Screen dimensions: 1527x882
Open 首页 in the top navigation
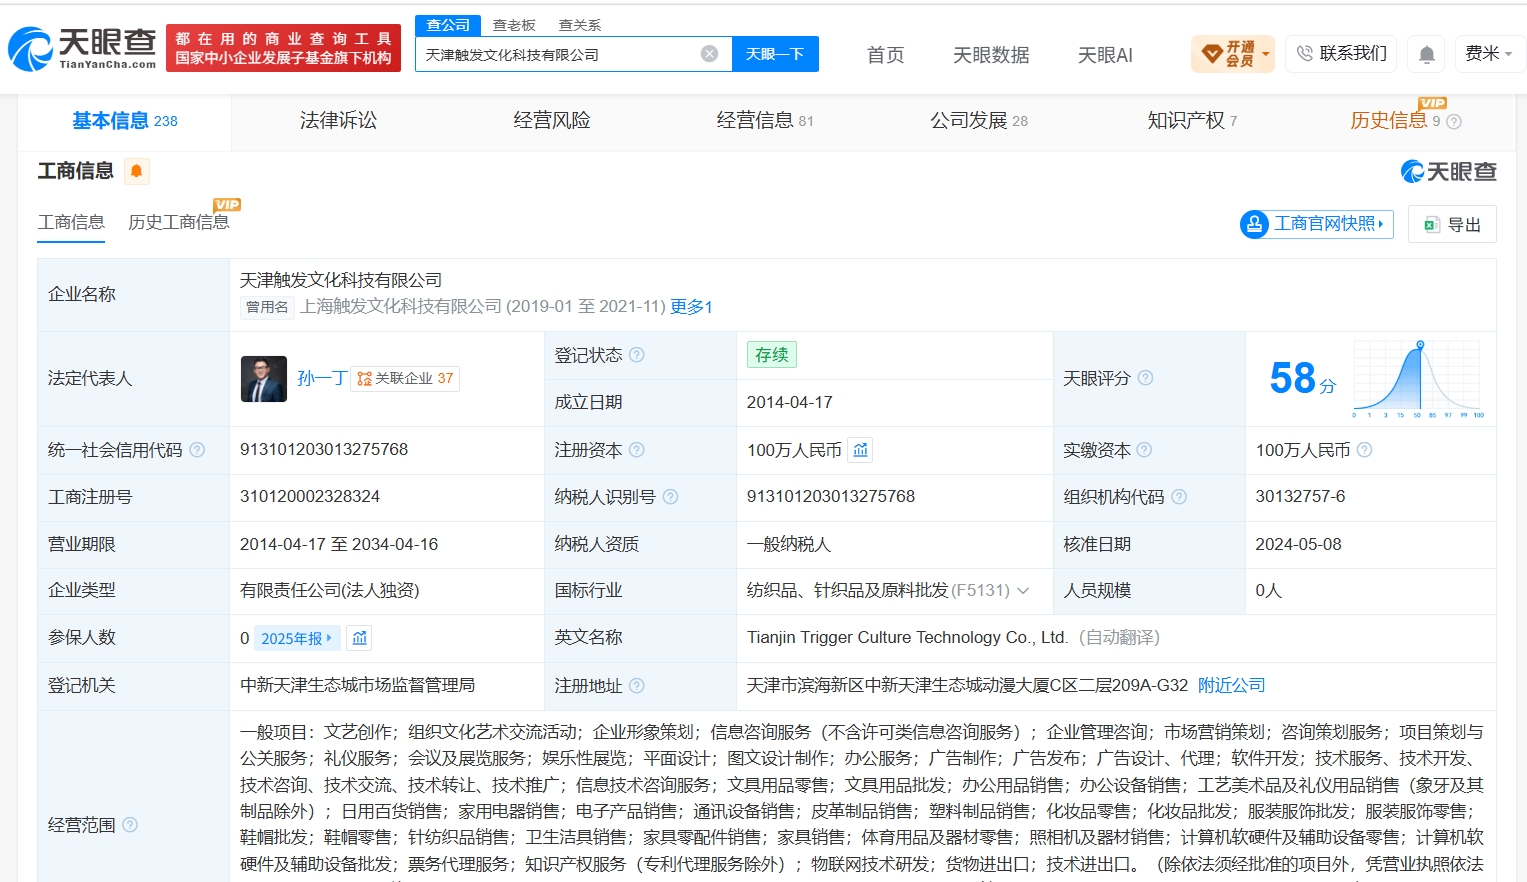coord(885,55)
